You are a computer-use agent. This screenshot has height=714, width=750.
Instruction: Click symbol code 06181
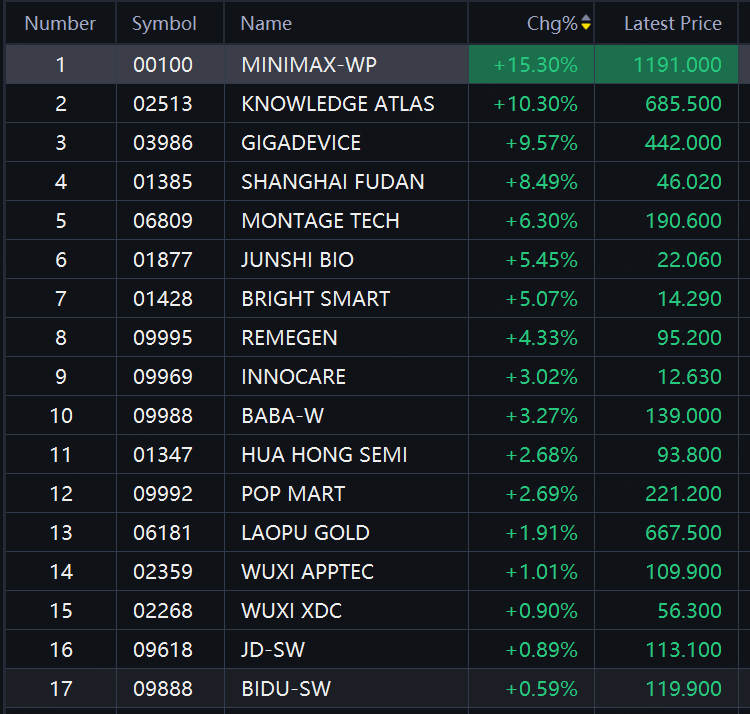pyautogui.click(x=163, y=533)
